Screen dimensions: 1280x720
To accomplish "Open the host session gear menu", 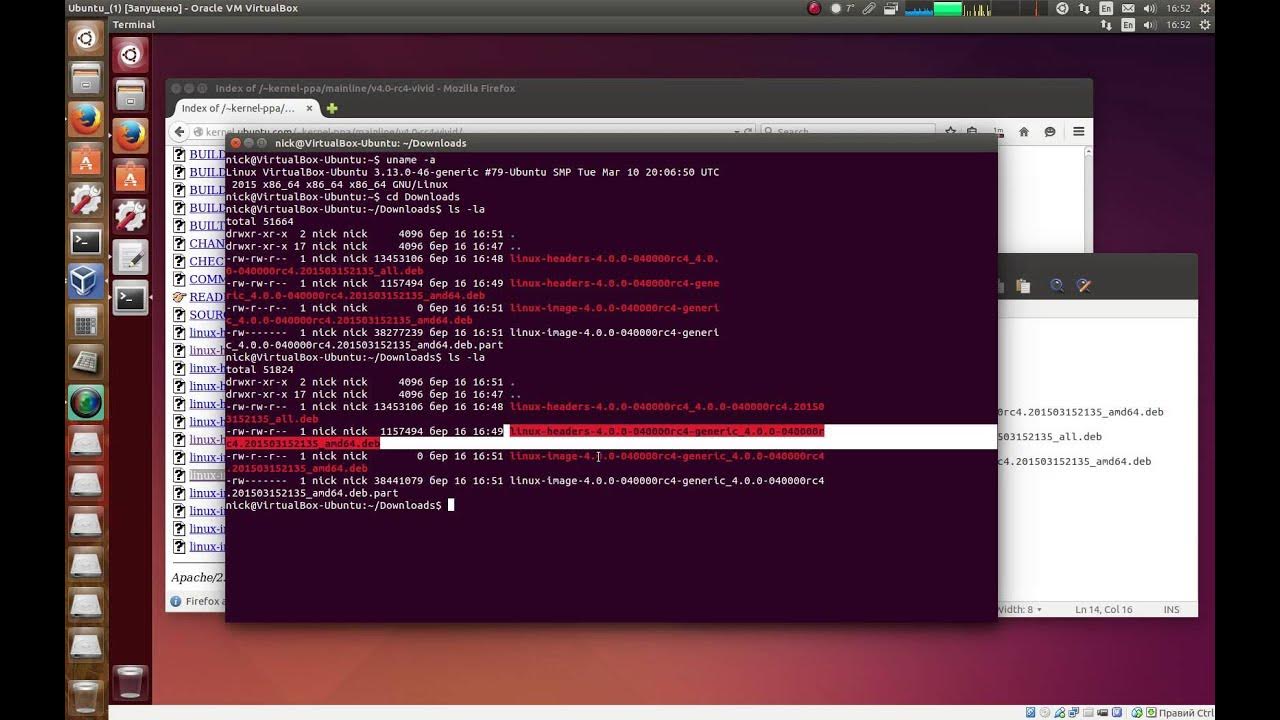I will [x=1205, y=8].
